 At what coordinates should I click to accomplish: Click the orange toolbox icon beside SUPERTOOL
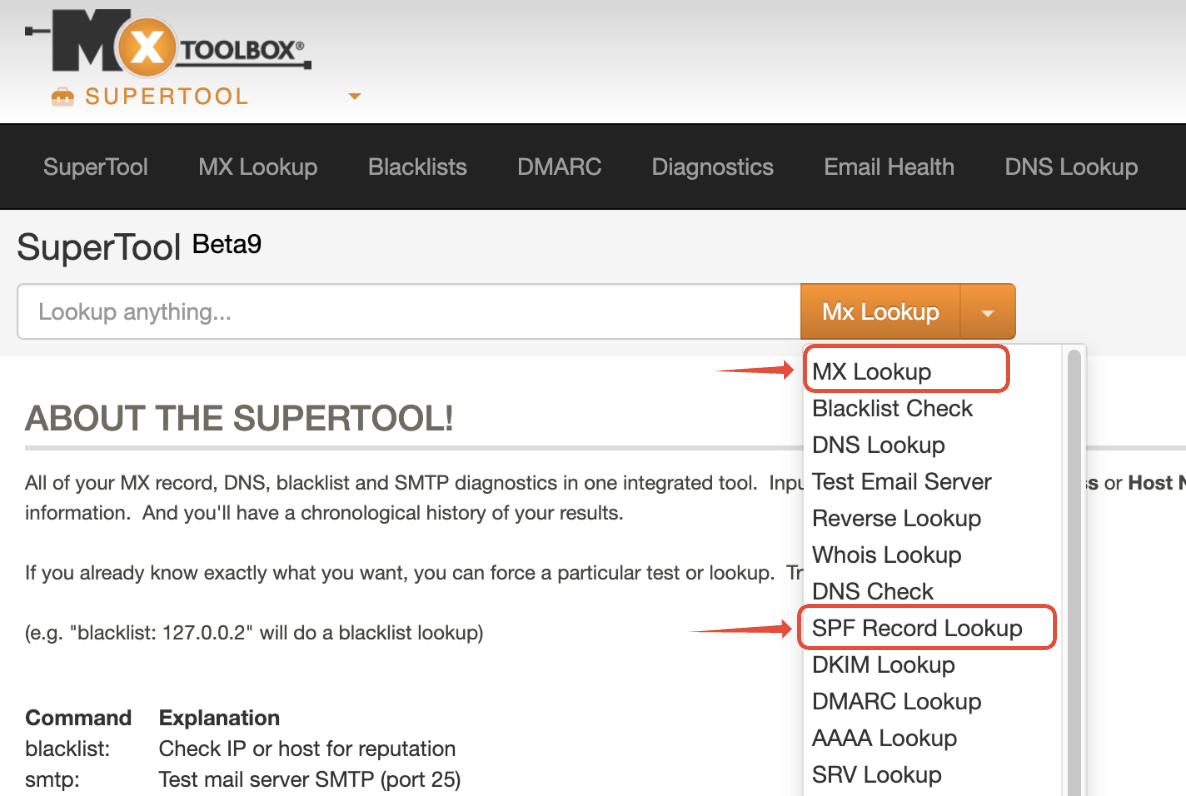[63, 97]
